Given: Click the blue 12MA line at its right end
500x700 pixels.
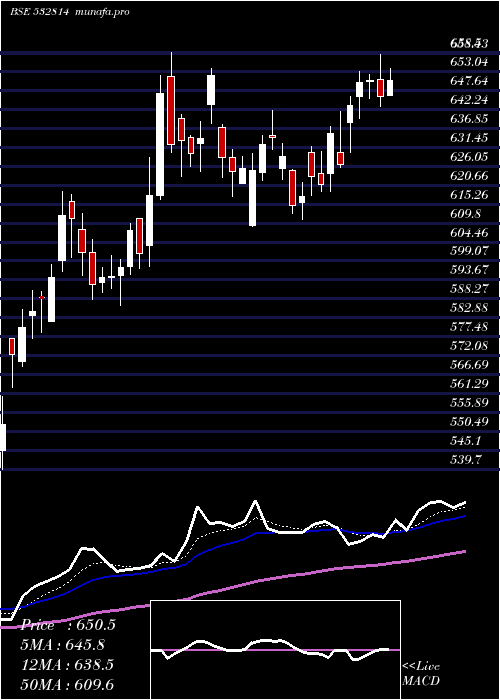Looking at the screenshot, I should coord(463,517).
